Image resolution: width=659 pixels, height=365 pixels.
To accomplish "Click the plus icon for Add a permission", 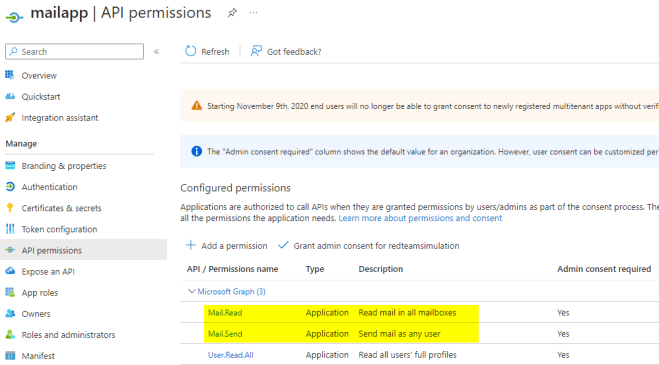I will (191, 245).
